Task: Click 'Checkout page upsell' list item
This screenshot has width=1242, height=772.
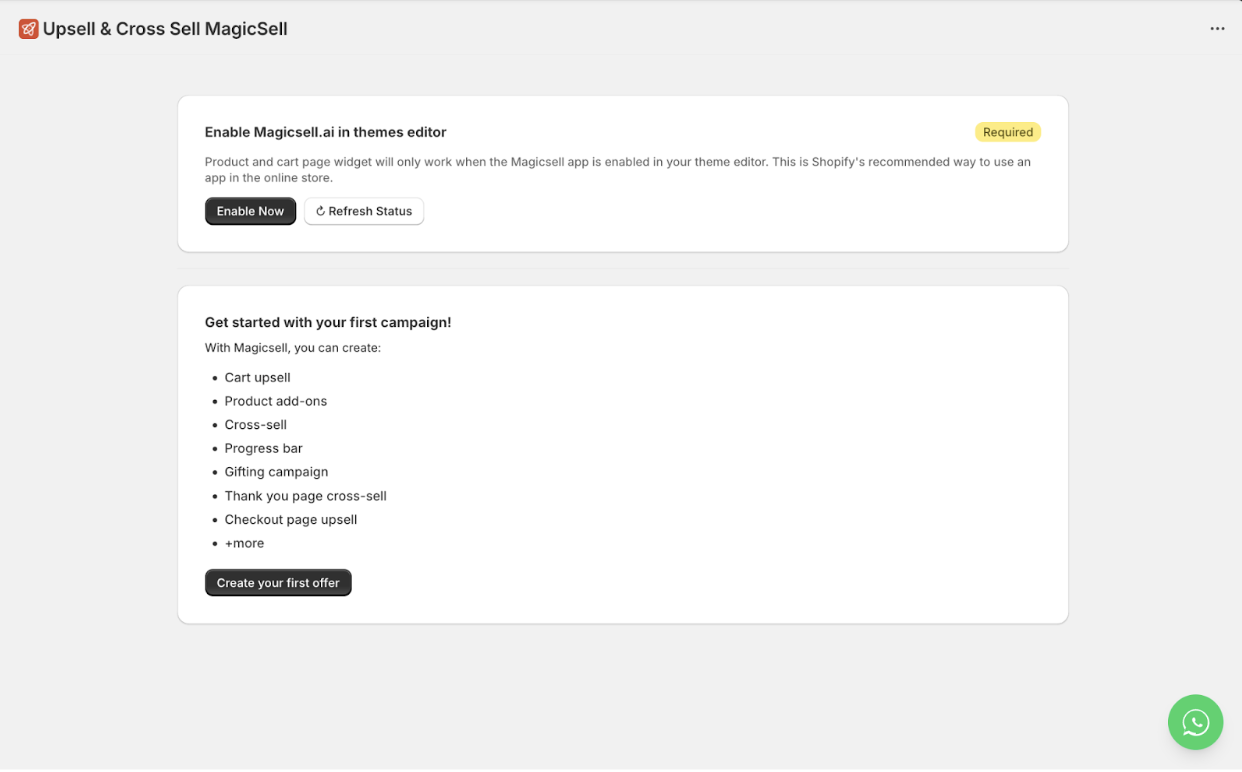Action: (x=291, y=520)
